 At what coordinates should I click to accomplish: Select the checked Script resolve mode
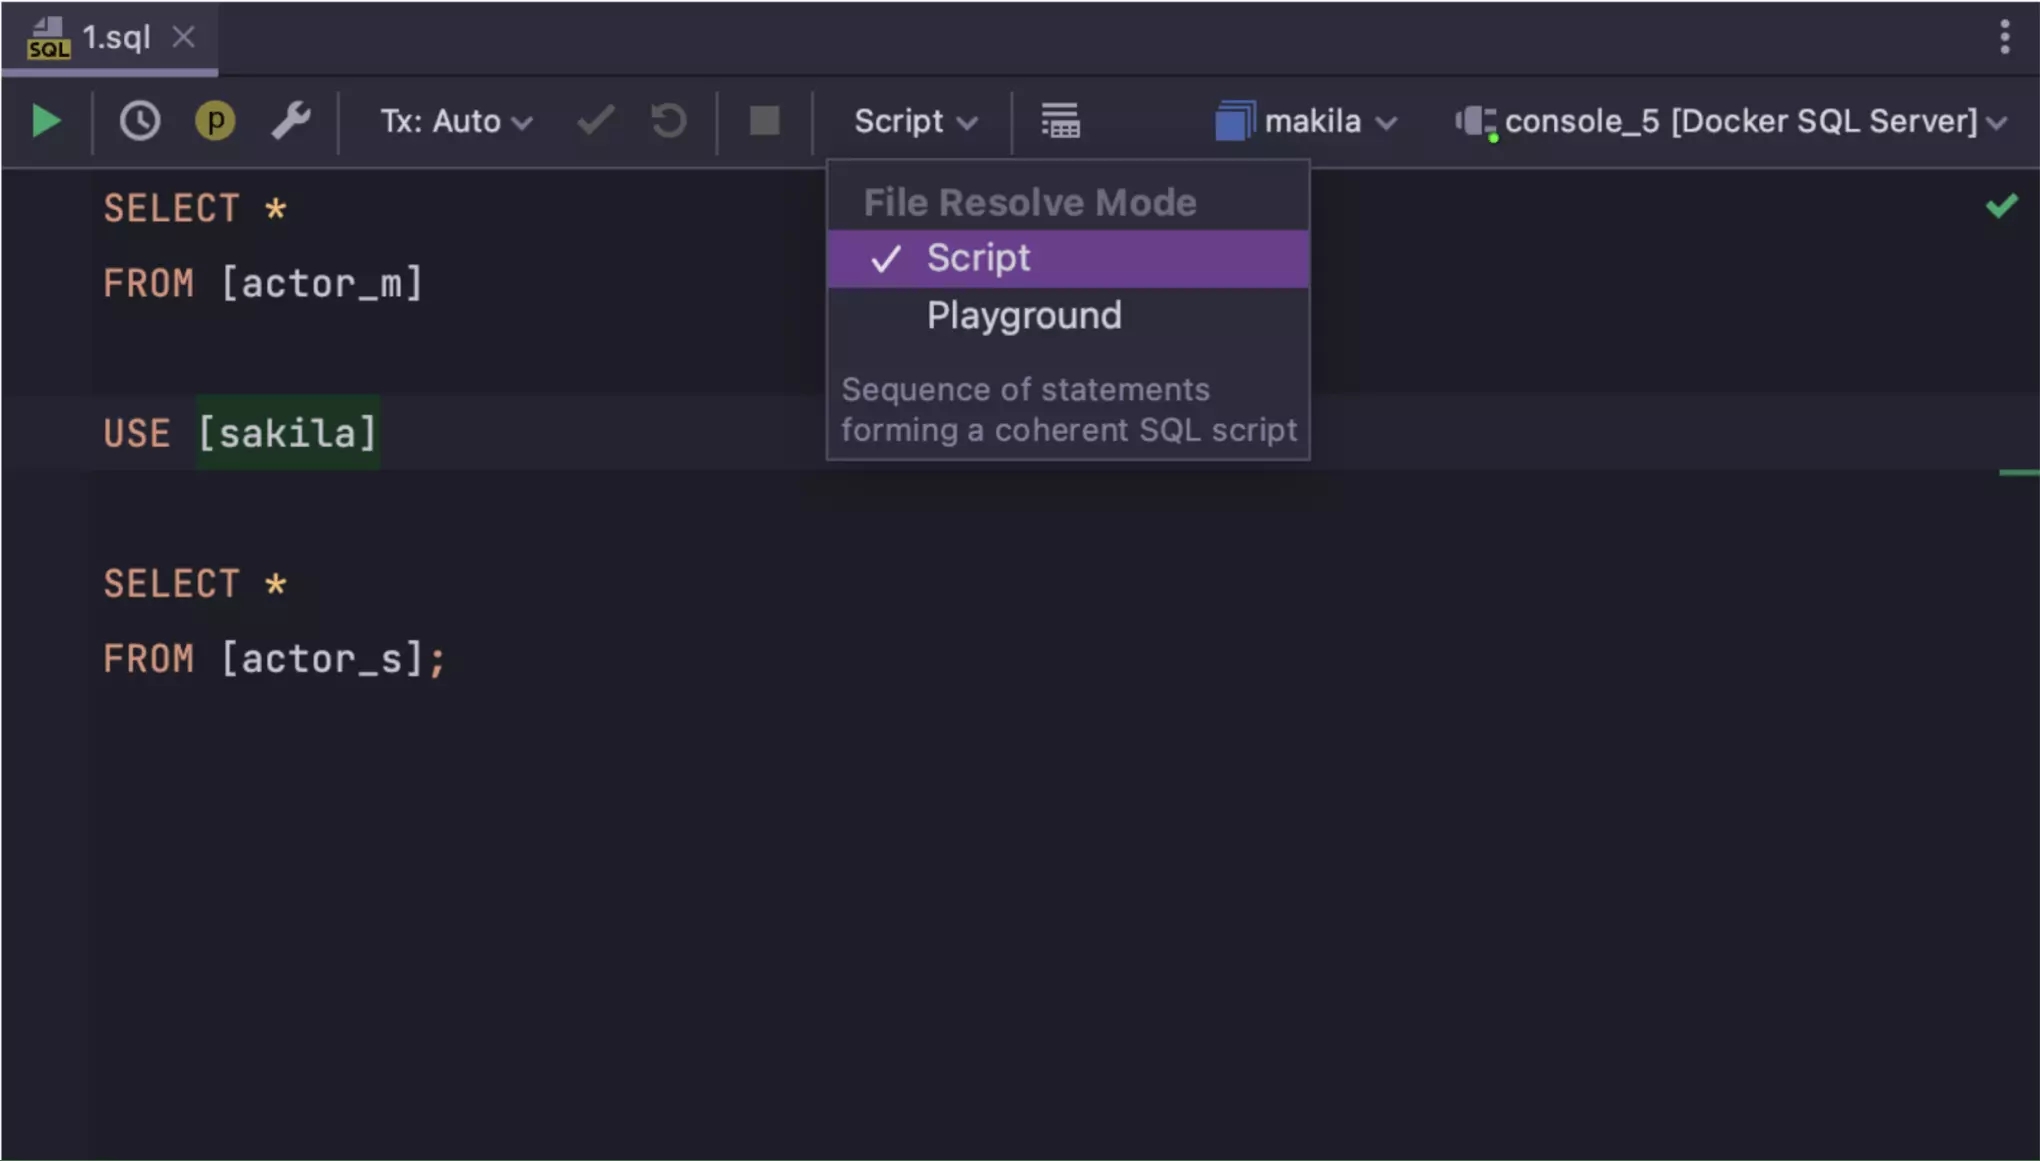[x=978, y=258]
